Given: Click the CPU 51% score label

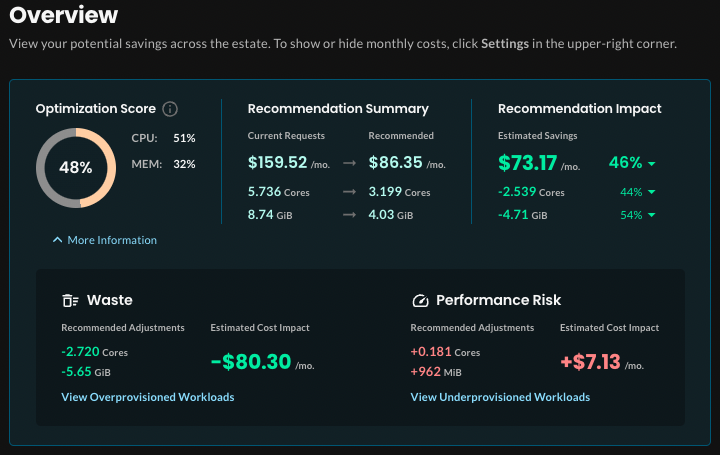Looking at the screenshot, I should point(163,138).
